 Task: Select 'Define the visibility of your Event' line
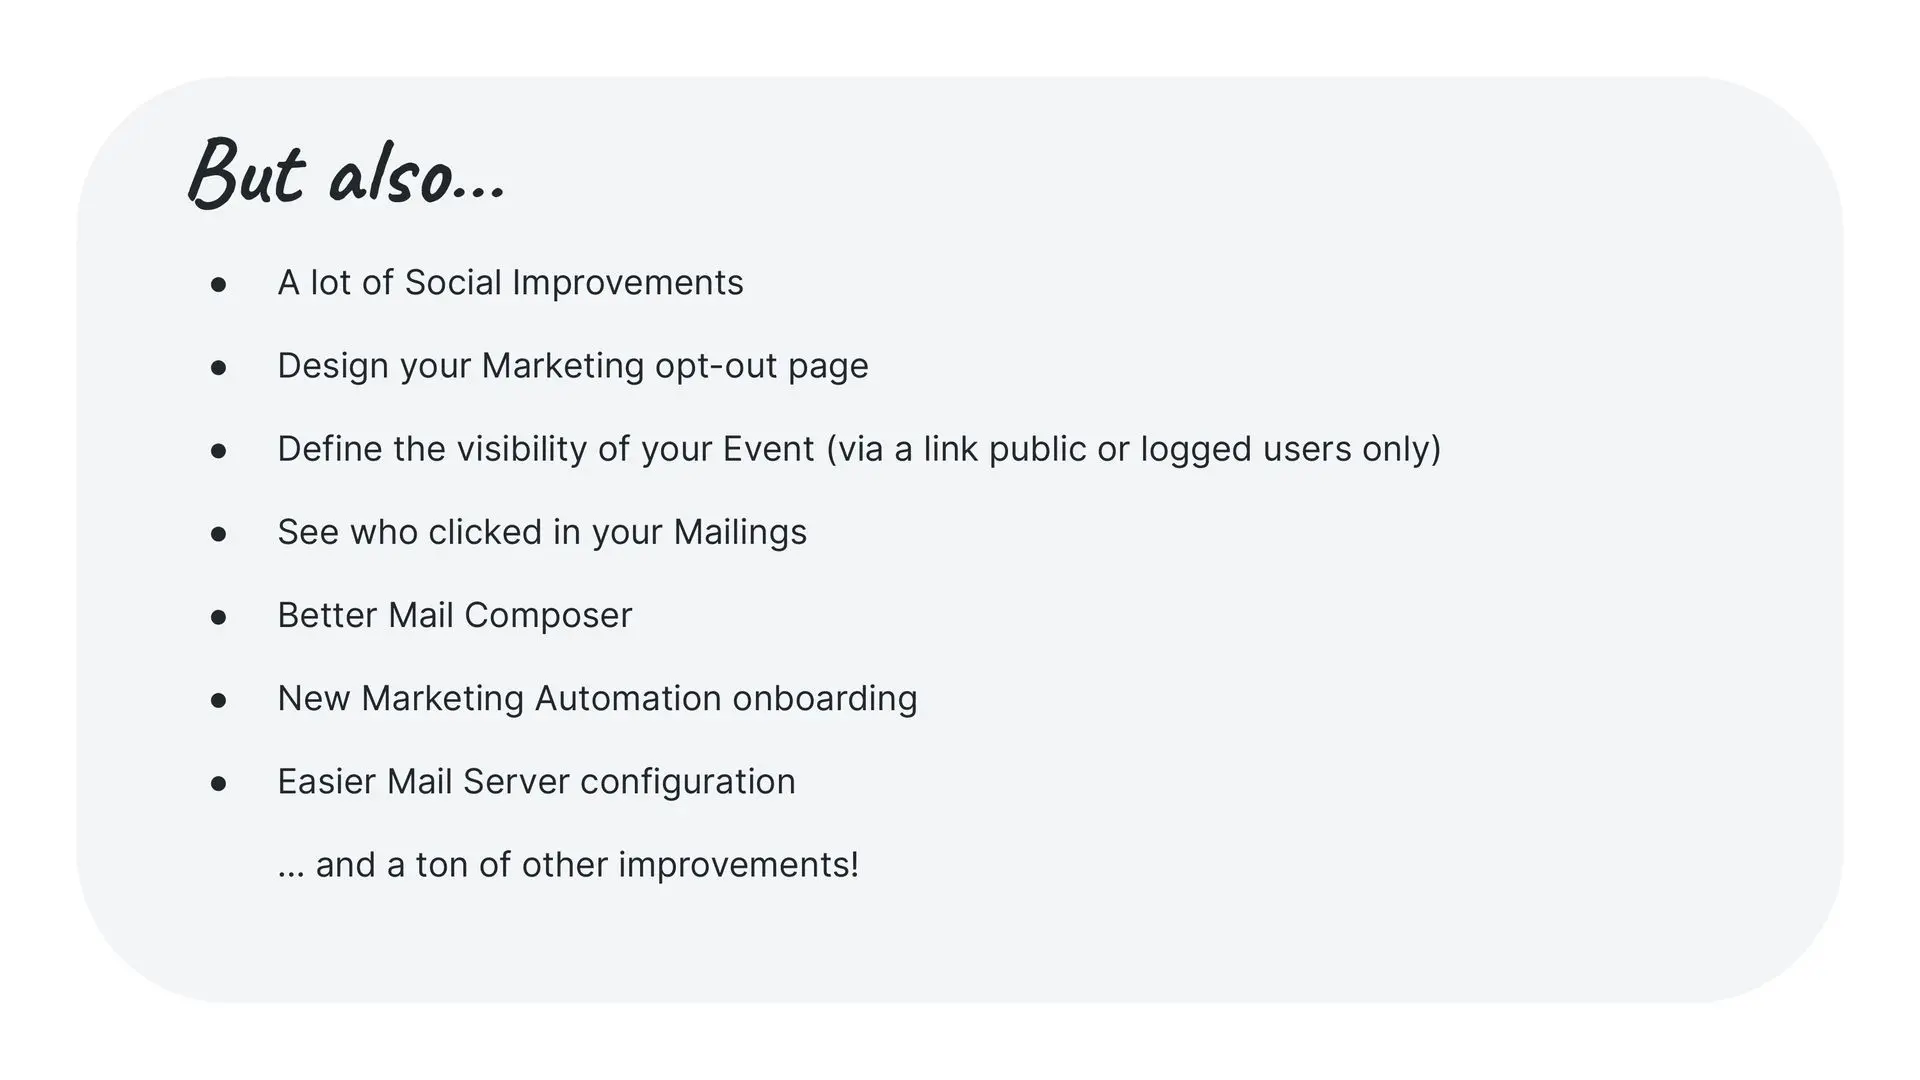[x=859, y=449]
